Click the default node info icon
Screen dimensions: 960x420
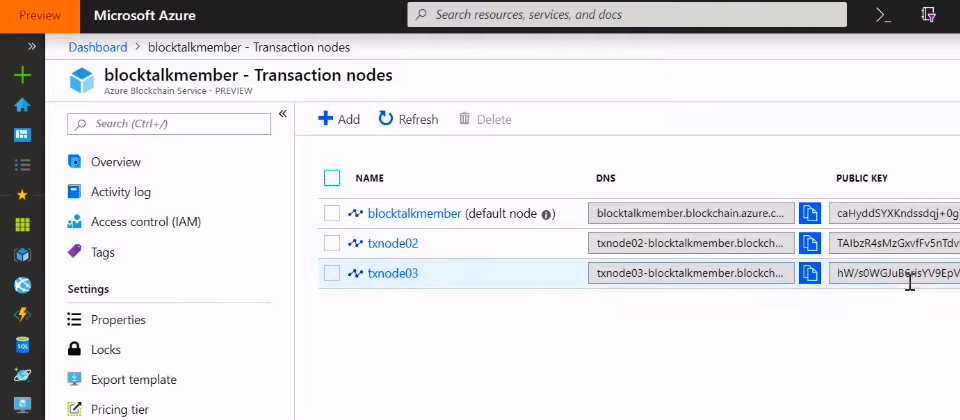[546, 214]
